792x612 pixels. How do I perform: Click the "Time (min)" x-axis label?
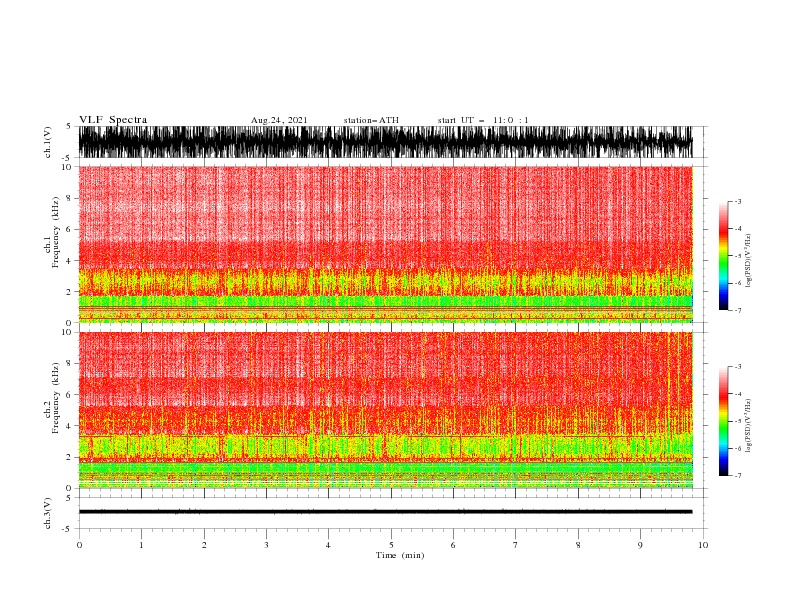click(400, 555)
